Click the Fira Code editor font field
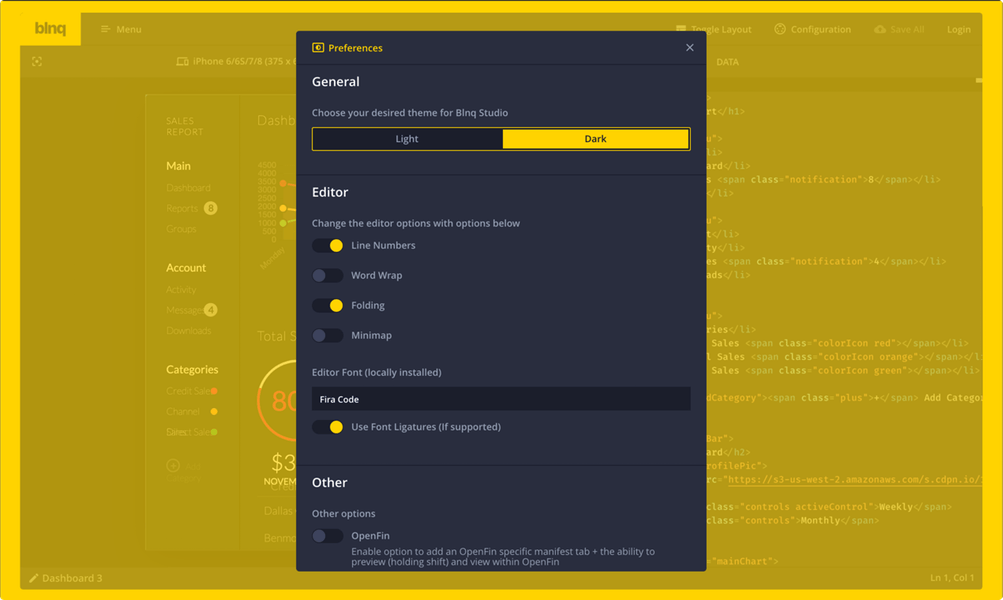Image resolution: width=1003 pixels, height=600 pixels. point(501,399)
